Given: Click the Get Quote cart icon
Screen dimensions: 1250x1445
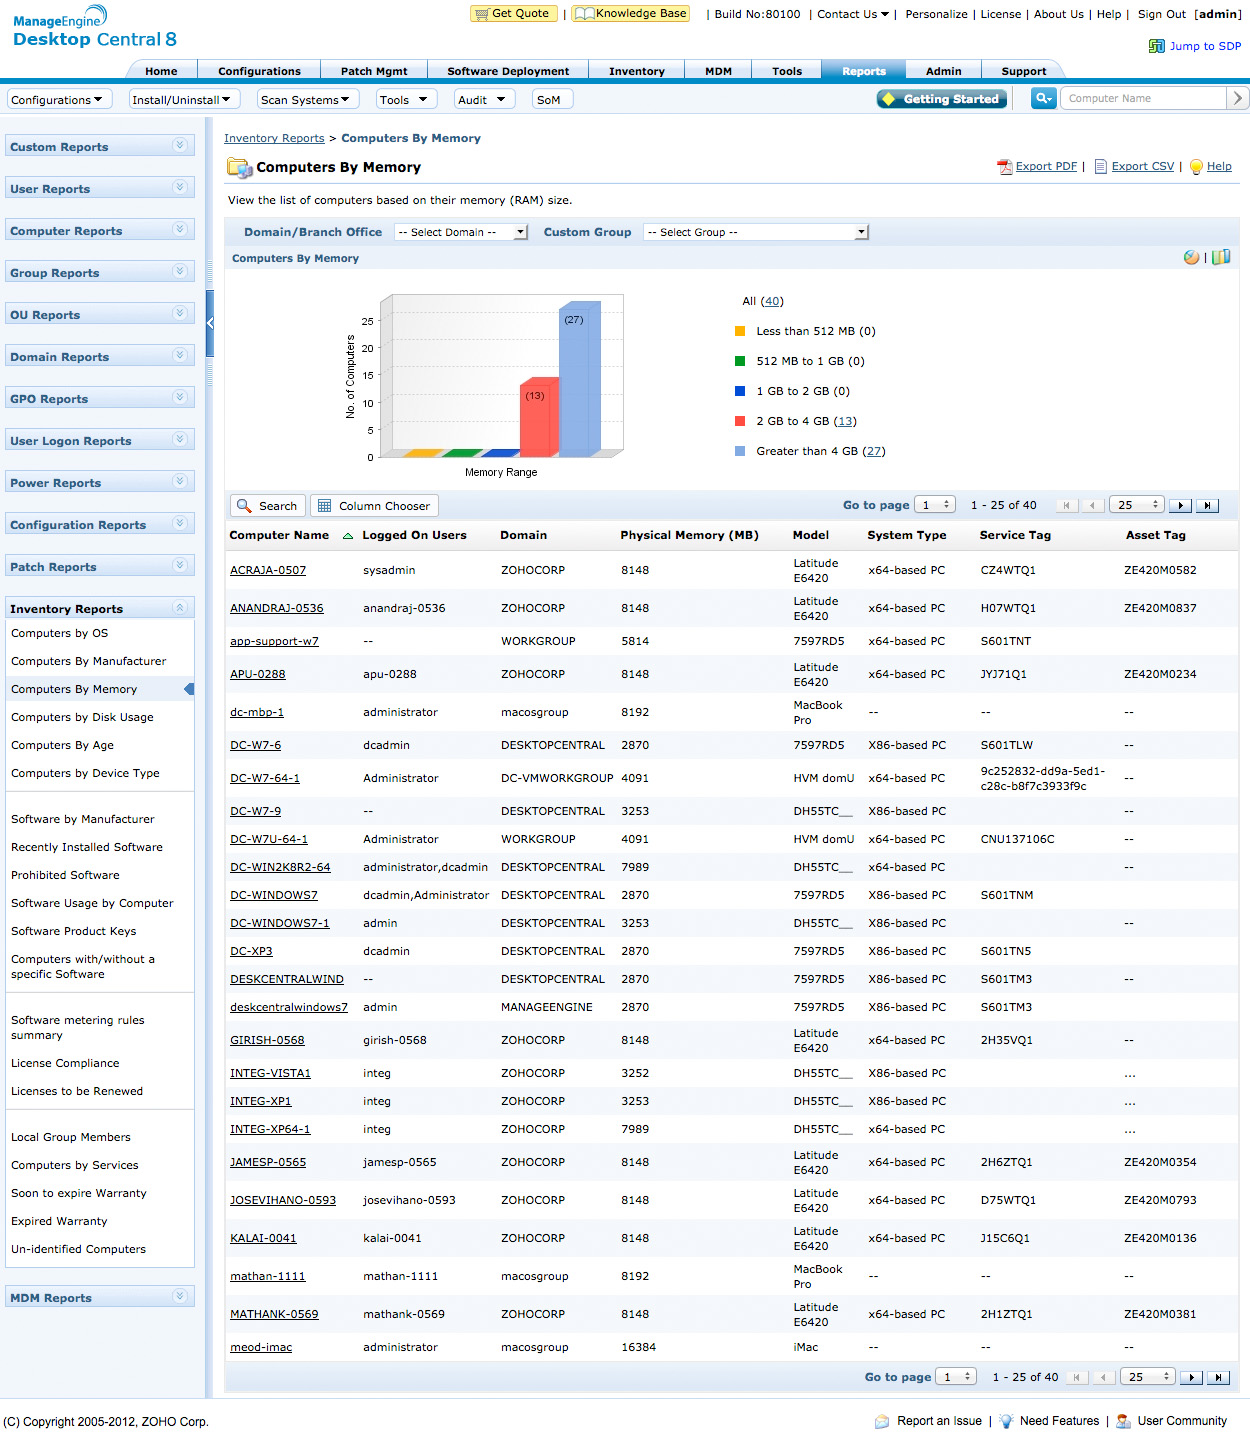Looking at the screenshot, I should [x=482, y=14].
